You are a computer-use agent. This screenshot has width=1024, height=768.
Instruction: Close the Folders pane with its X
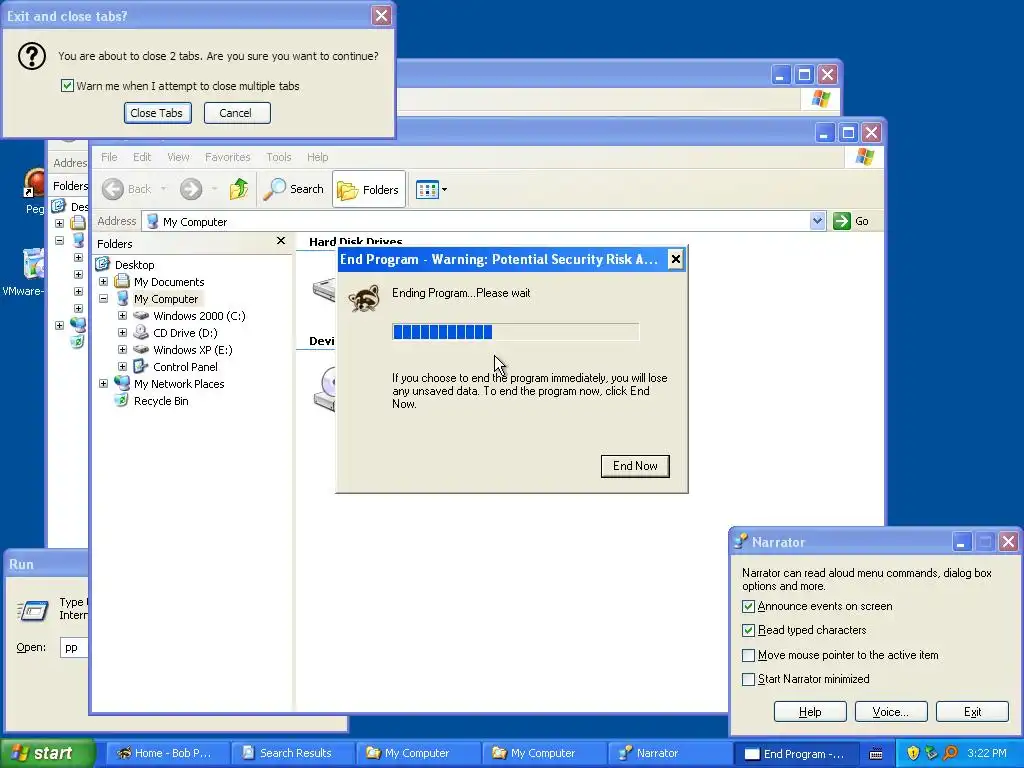coord(281,241)
